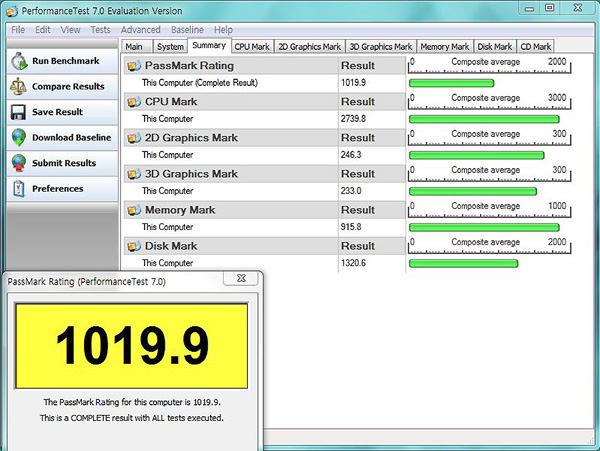Click the Submit Results button label
This screenshot has height=451, width=600.
point(64,163)
